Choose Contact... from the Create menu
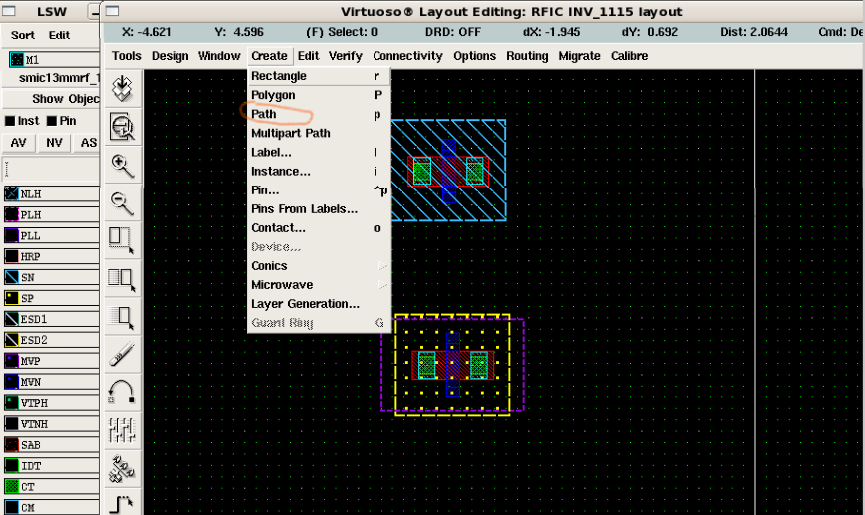The width and height of the screenshot is (865, 515). pyautogui.click(x=319, y=228)
